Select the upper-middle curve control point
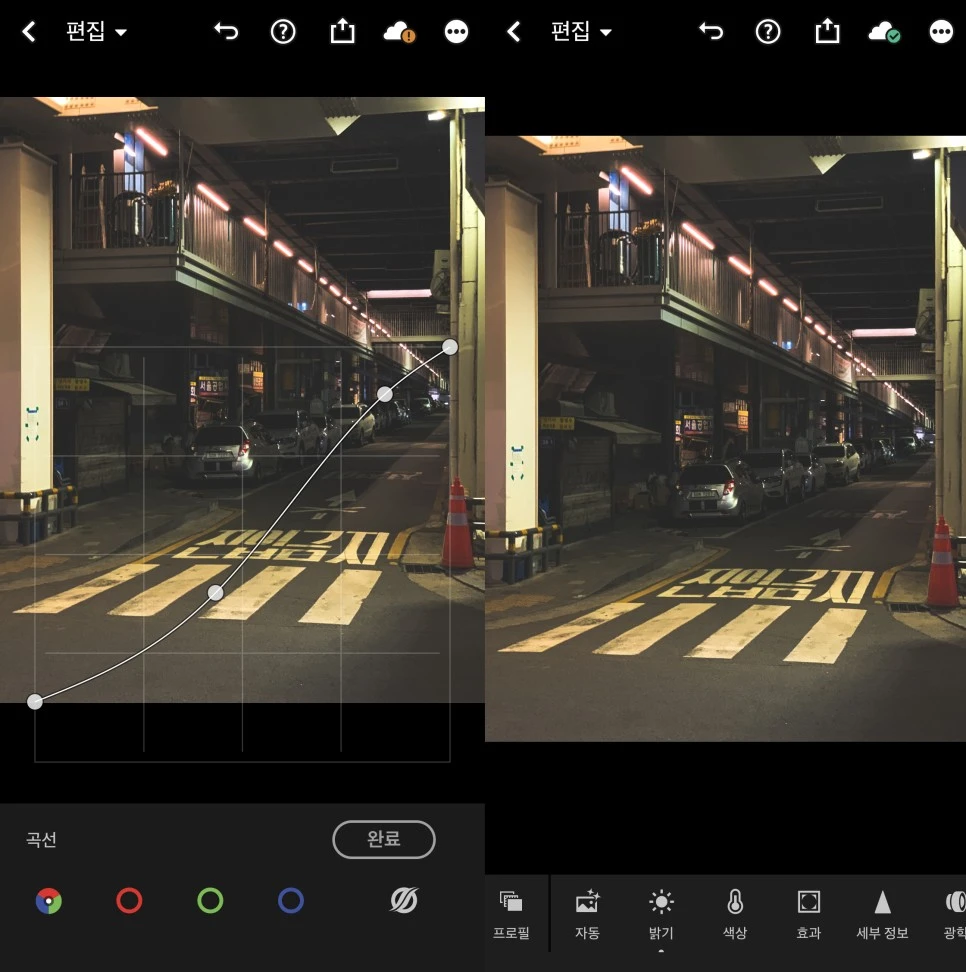This screenshot has width=966, height=972. click(x=385, y=394)
